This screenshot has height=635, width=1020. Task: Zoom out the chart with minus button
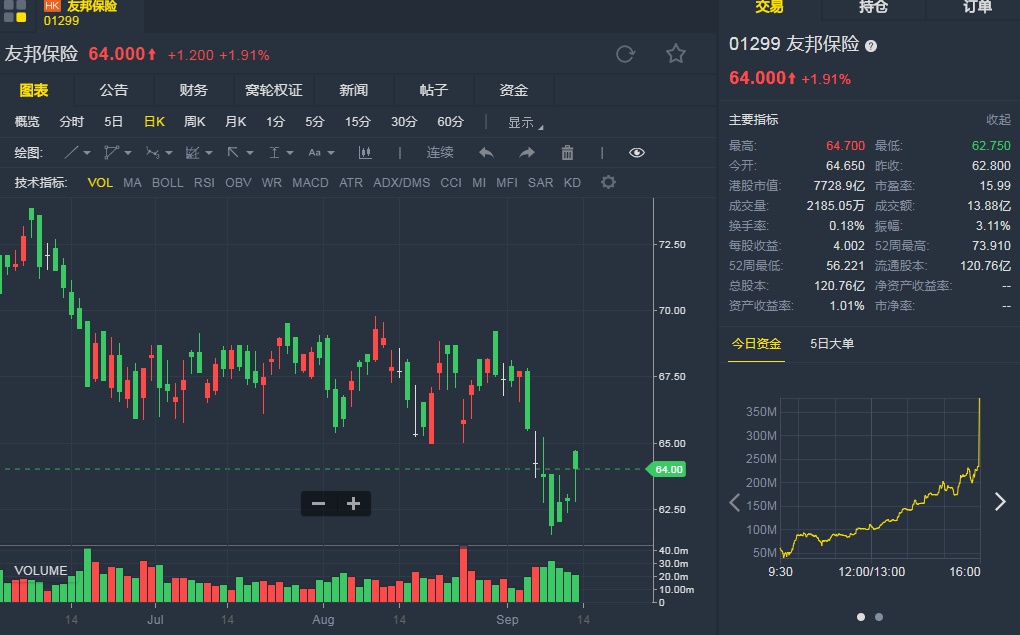tap(318, 504)
